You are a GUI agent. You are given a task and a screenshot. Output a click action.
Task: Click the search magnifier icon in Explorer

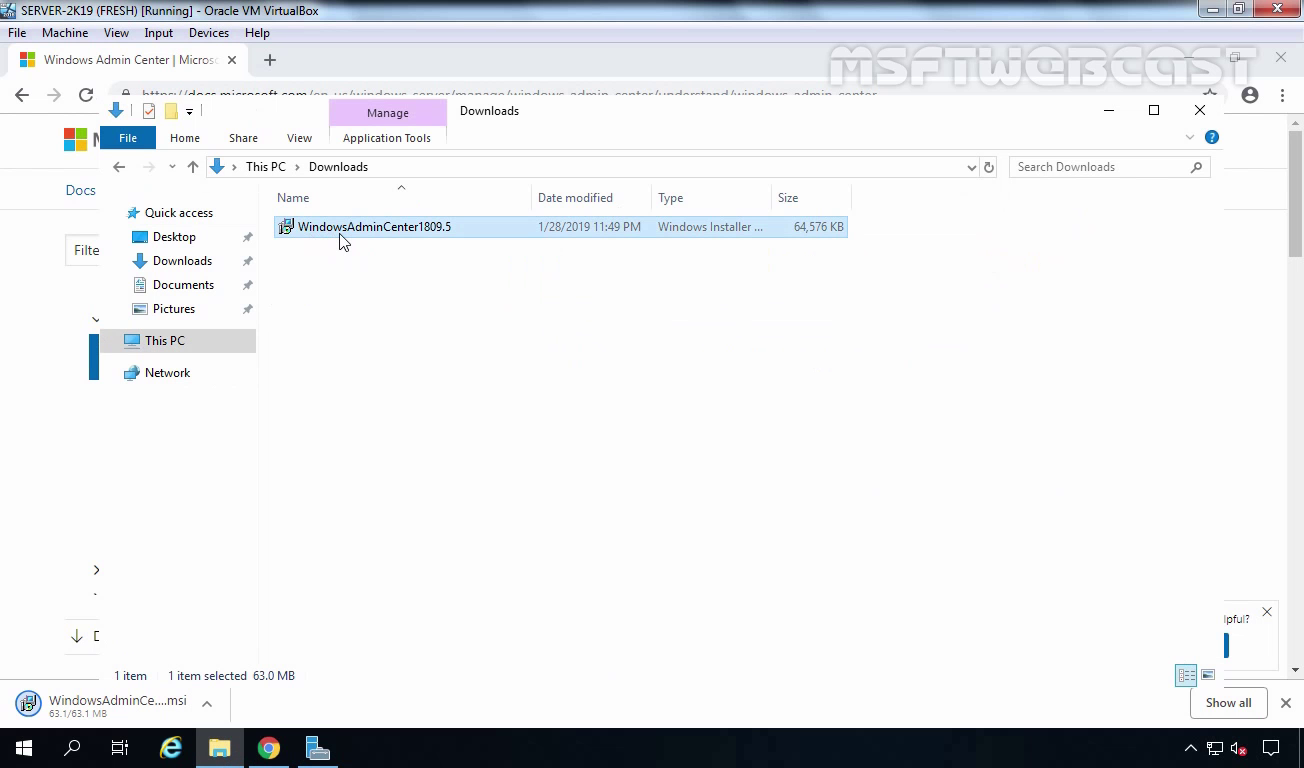point(1196,167)
